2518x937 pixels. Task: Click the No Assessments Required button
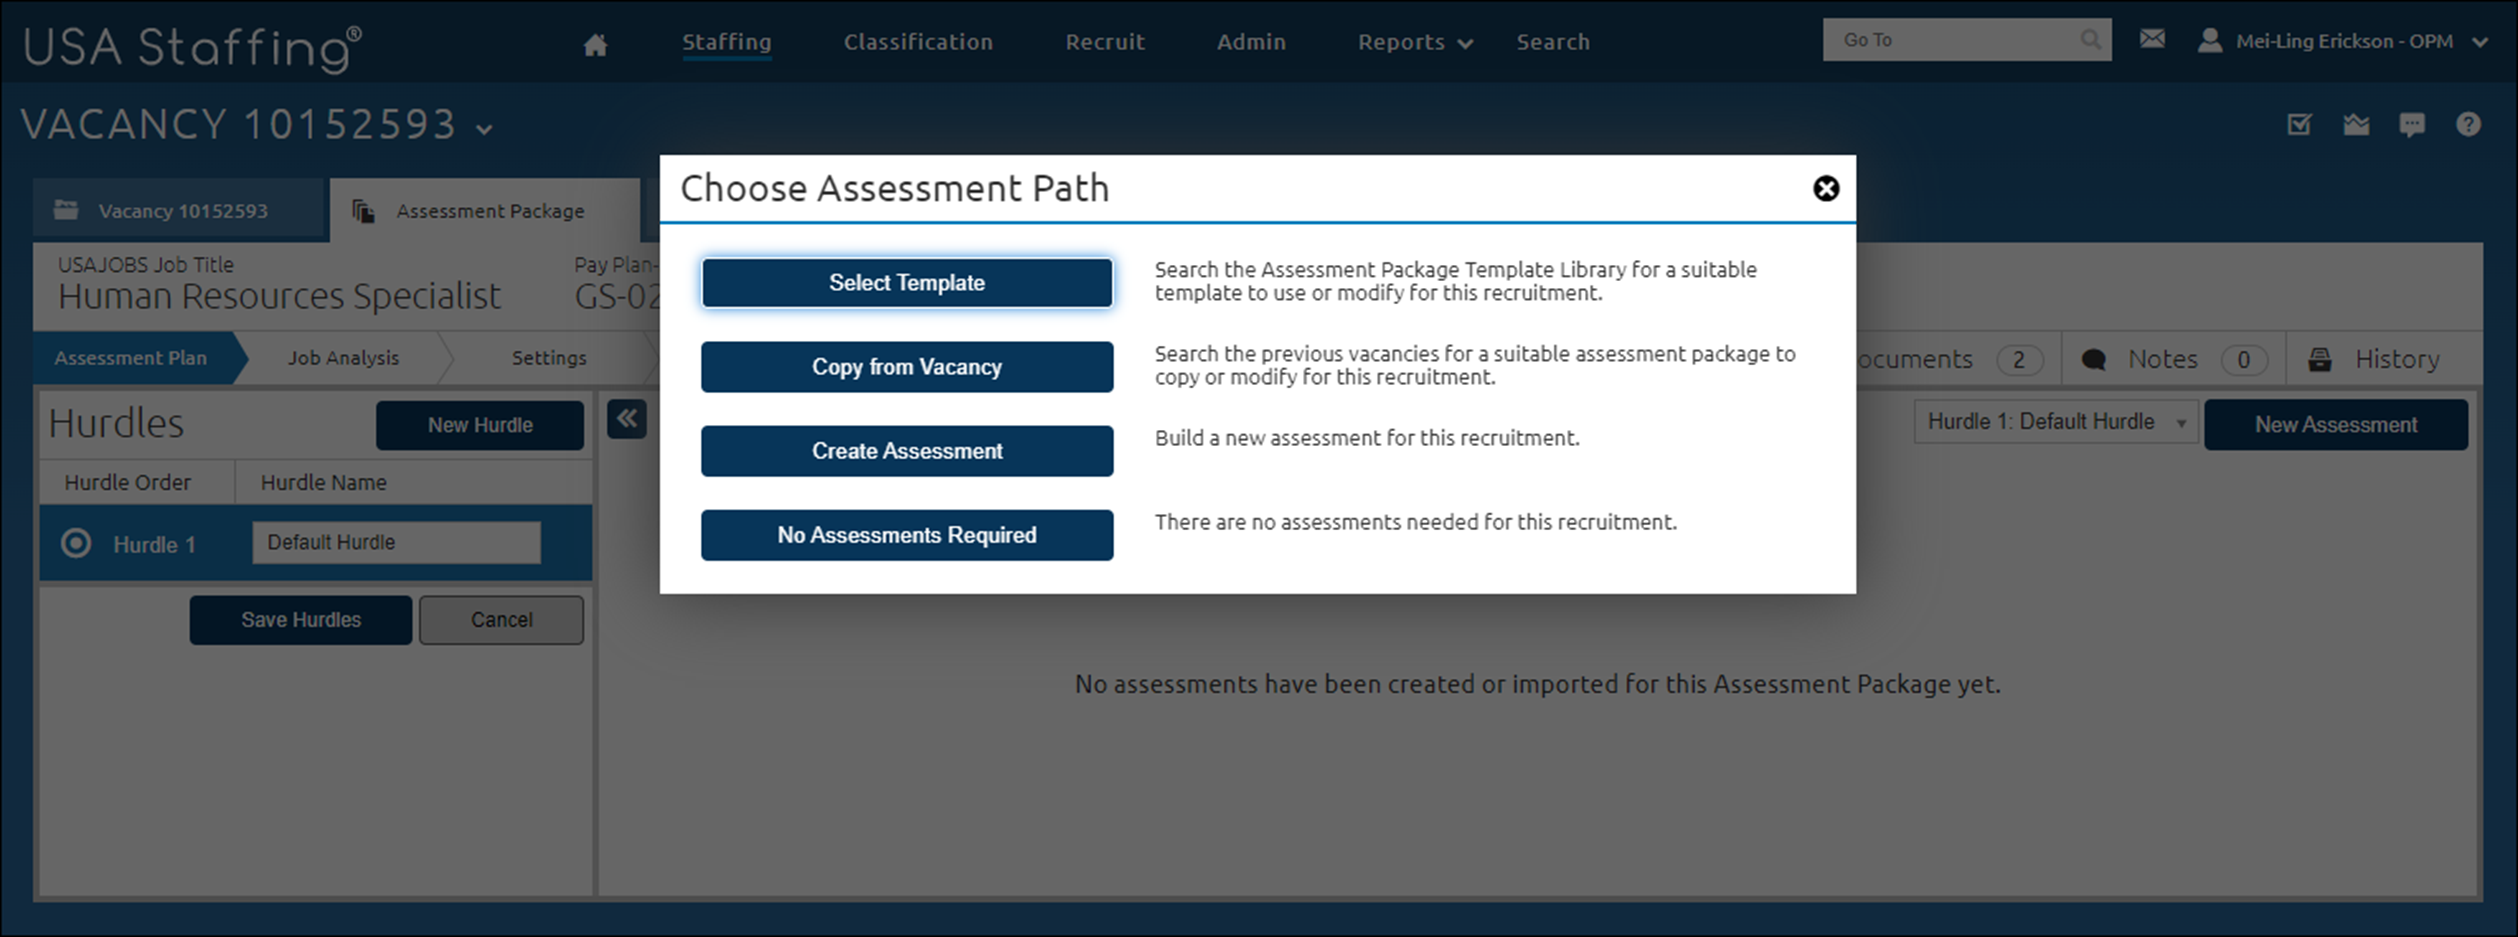click(906, 535)
